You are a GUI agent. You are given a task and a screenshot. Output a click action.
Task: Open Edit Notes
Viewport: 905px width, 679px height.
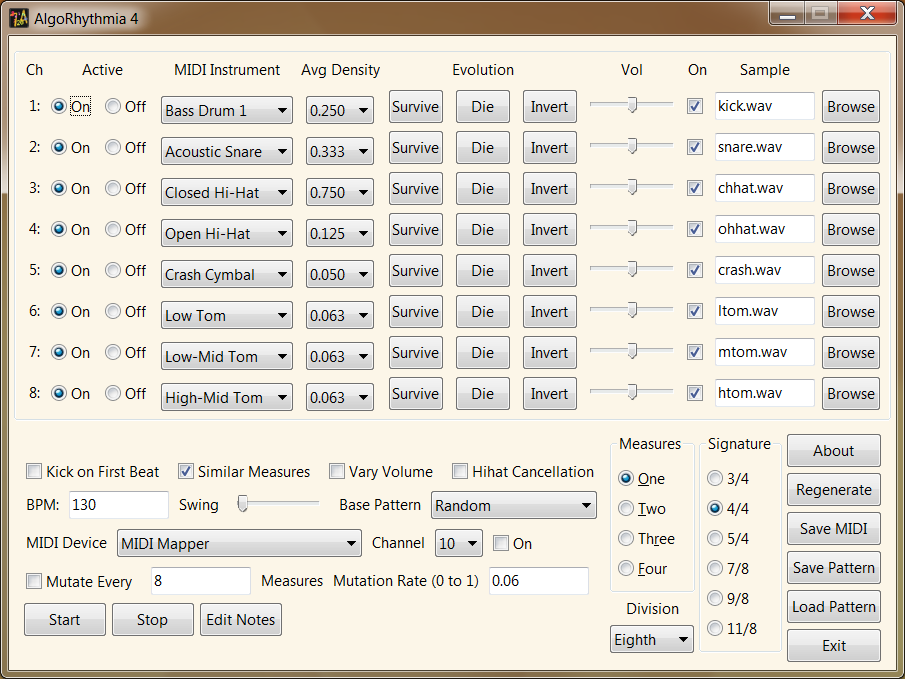[241, 620]
